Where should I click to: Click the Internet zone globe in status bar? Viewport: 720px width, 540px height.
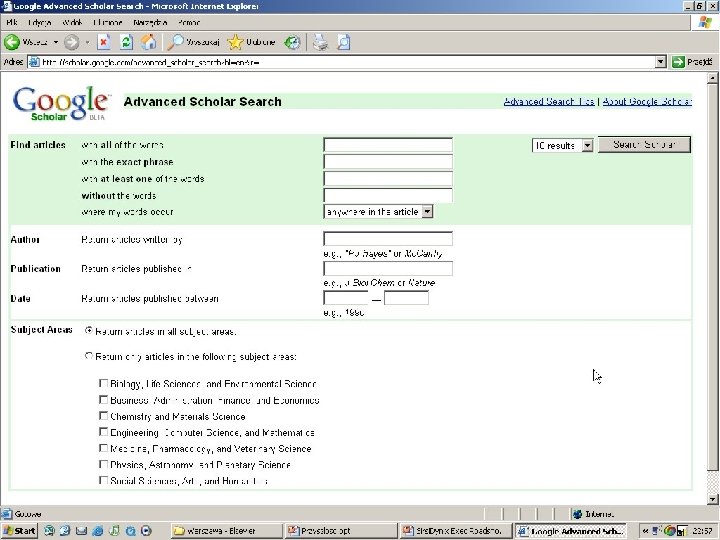[578, 514]
